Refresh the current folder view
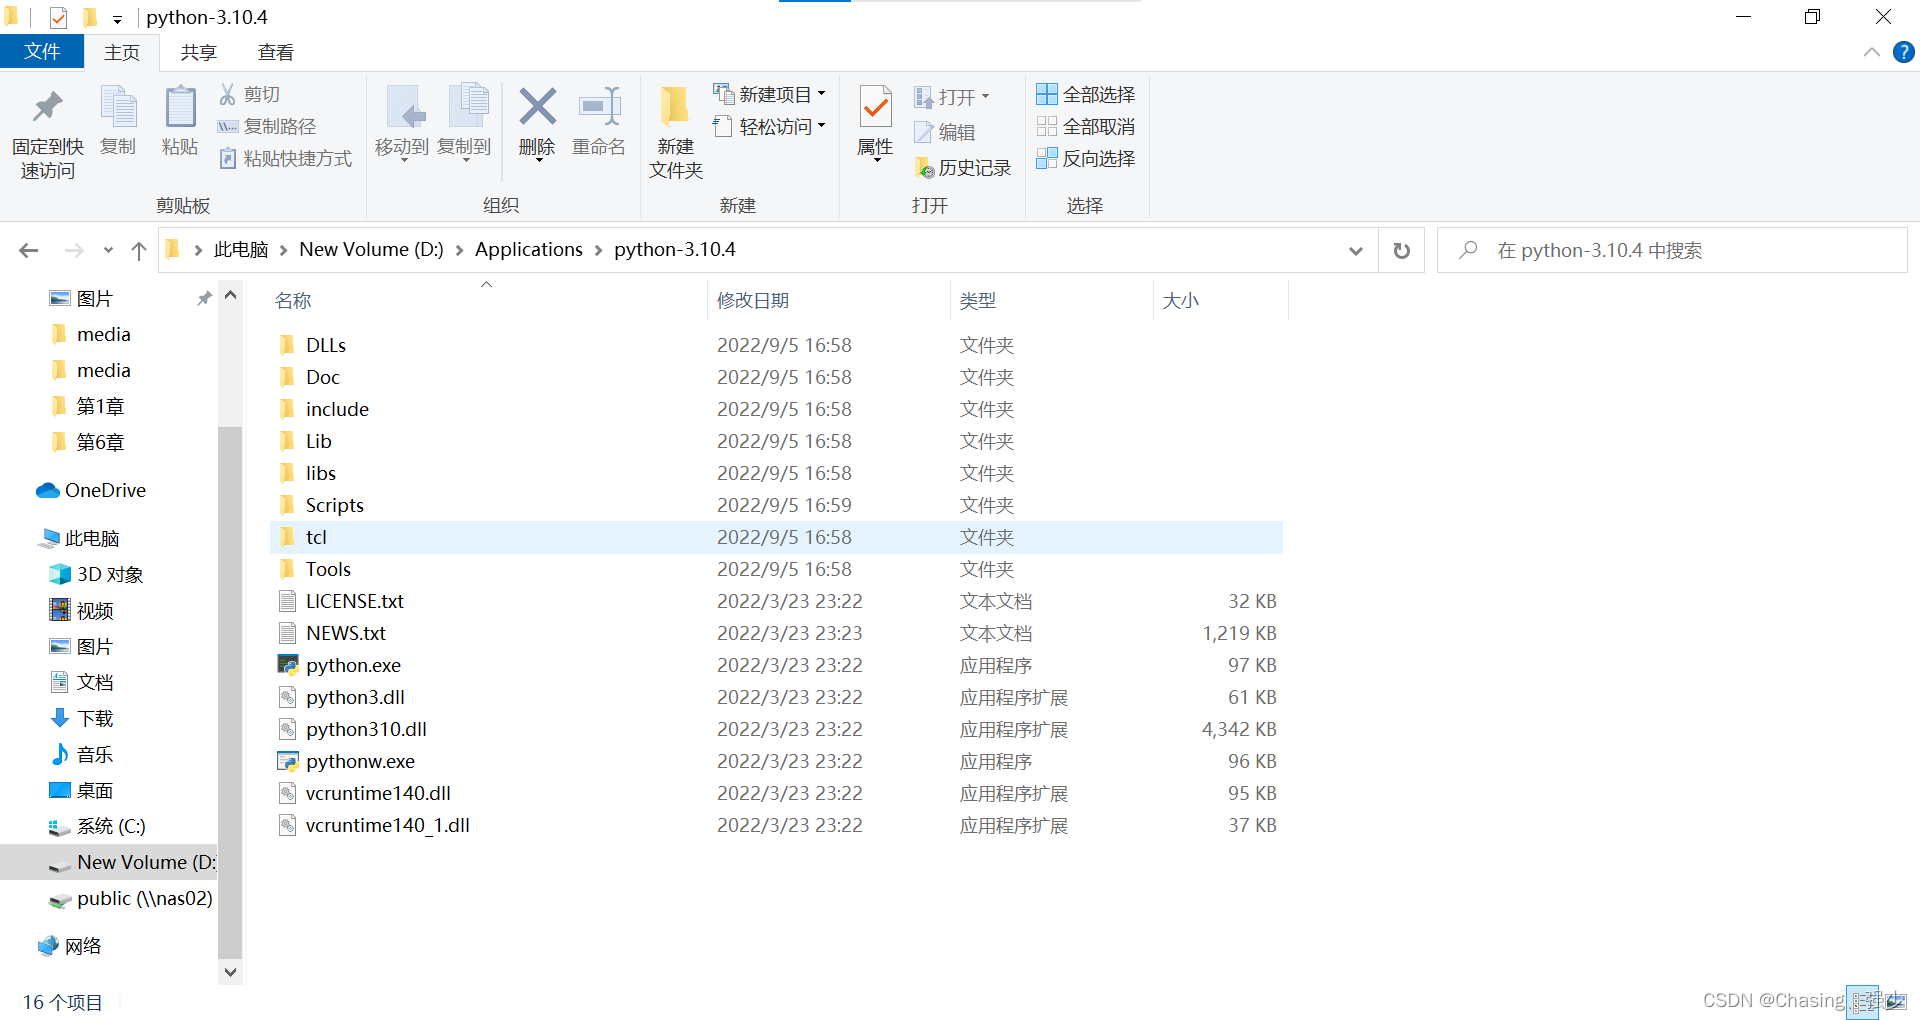The width and height of the screenshot is (1920, 1020). coord(1402,250)
